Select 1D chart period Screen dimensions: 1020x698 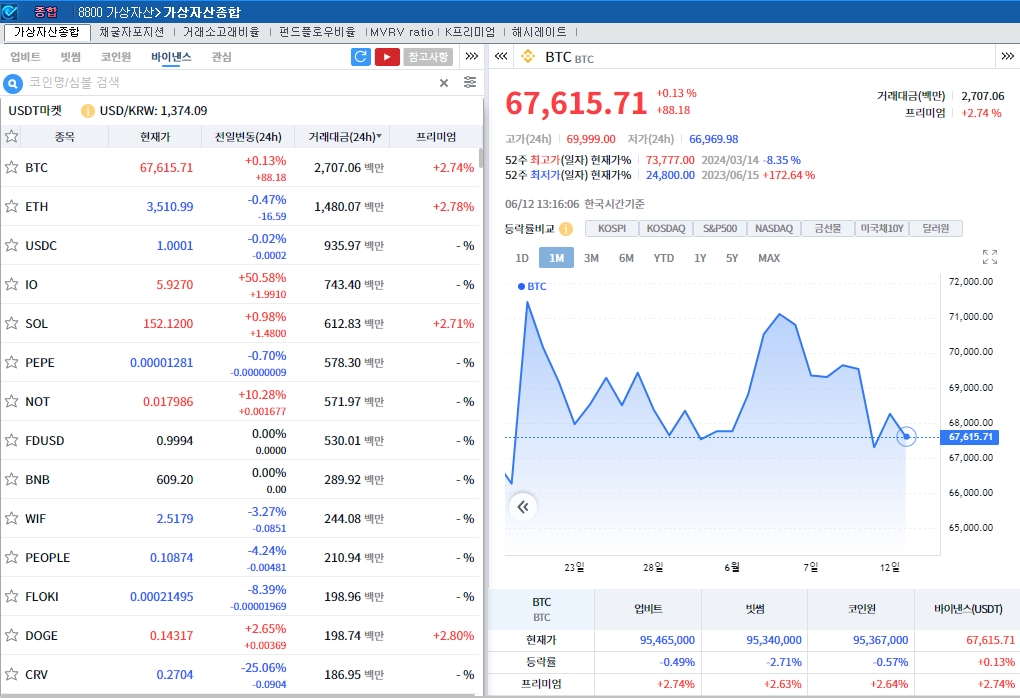pos(522,258)
